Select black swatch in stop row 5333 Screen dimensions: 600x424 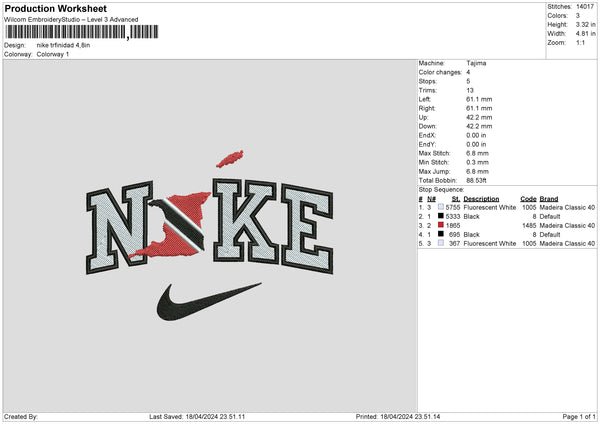click(x=441, y=216)
